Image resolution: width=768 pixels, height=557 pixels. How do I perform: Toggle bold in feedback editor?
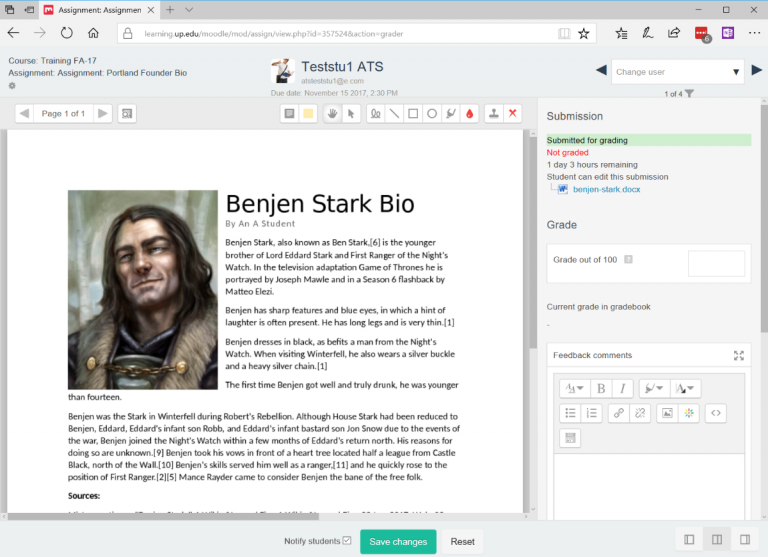click(601, 388)
